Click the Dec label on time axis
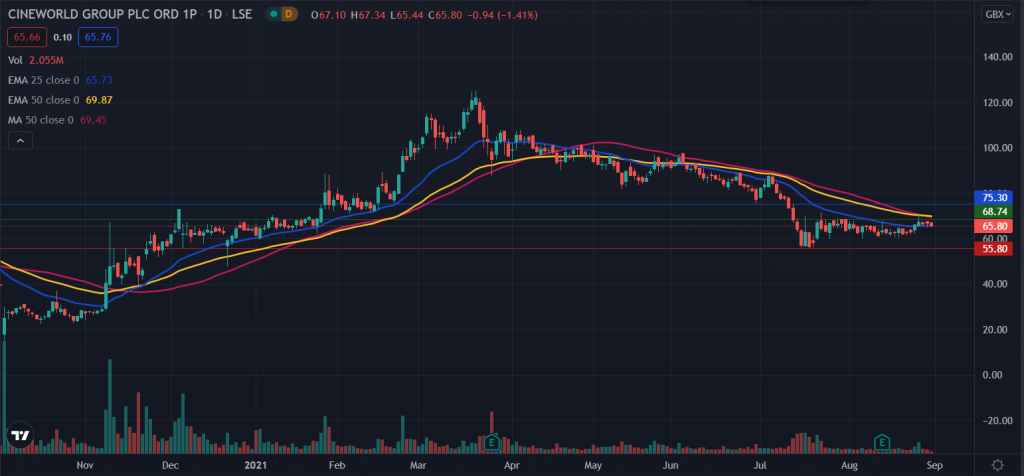This screenshot has height=476, width=1024. pyautogui.click(x=170, y=466)
